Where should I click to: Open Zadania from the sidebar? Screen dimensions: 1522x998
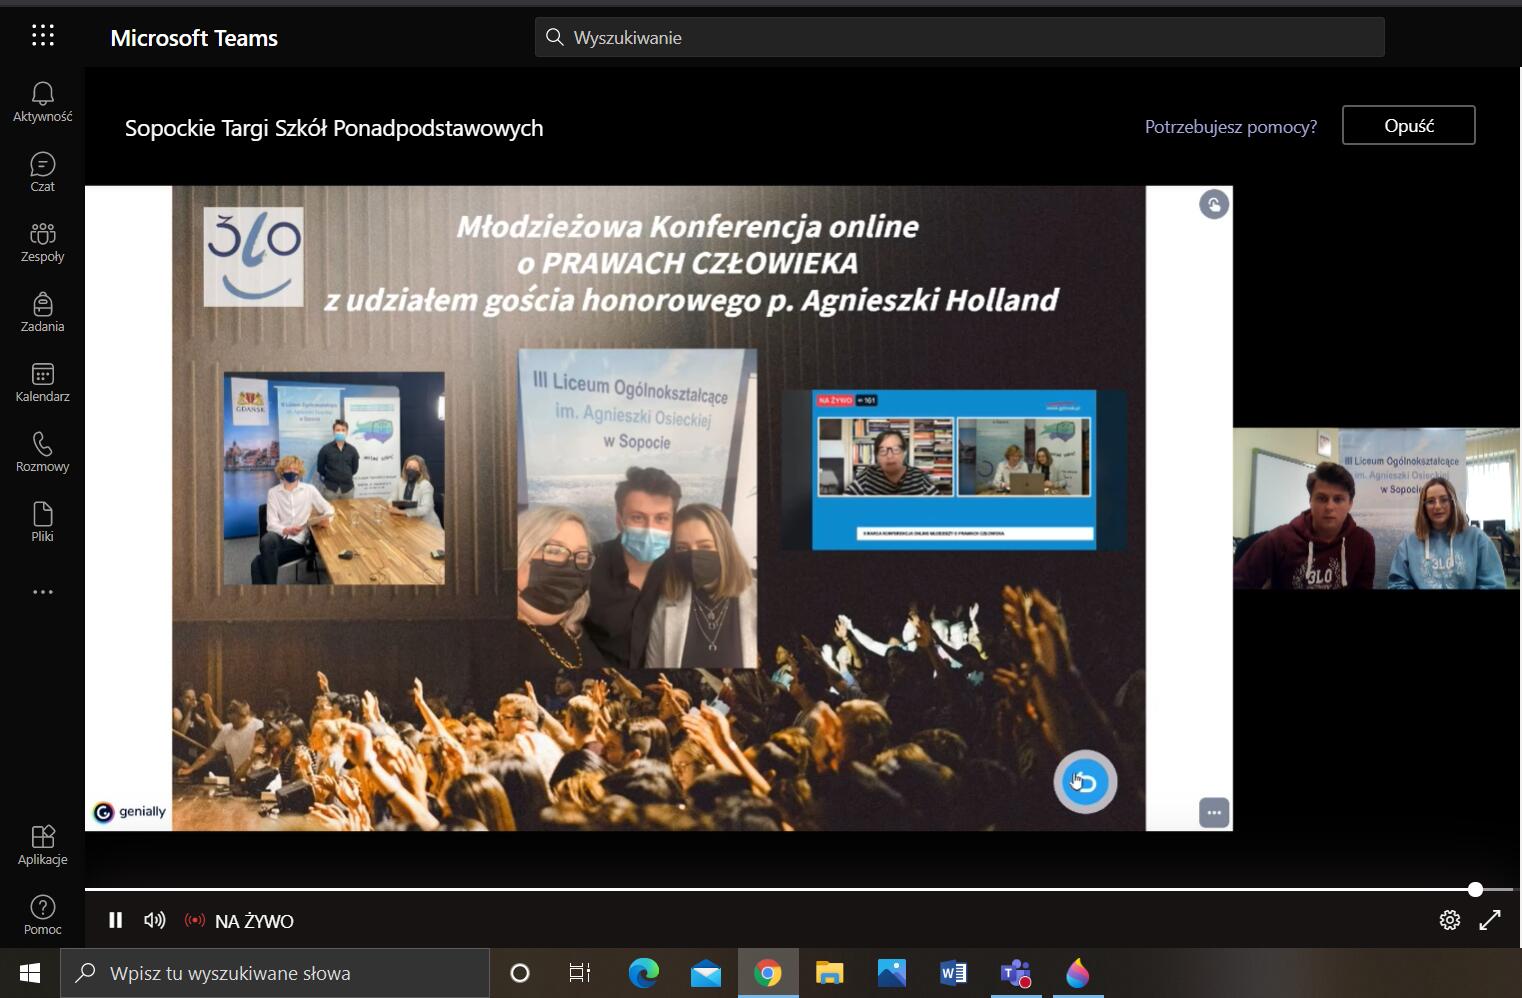click(x=42, y=311)
